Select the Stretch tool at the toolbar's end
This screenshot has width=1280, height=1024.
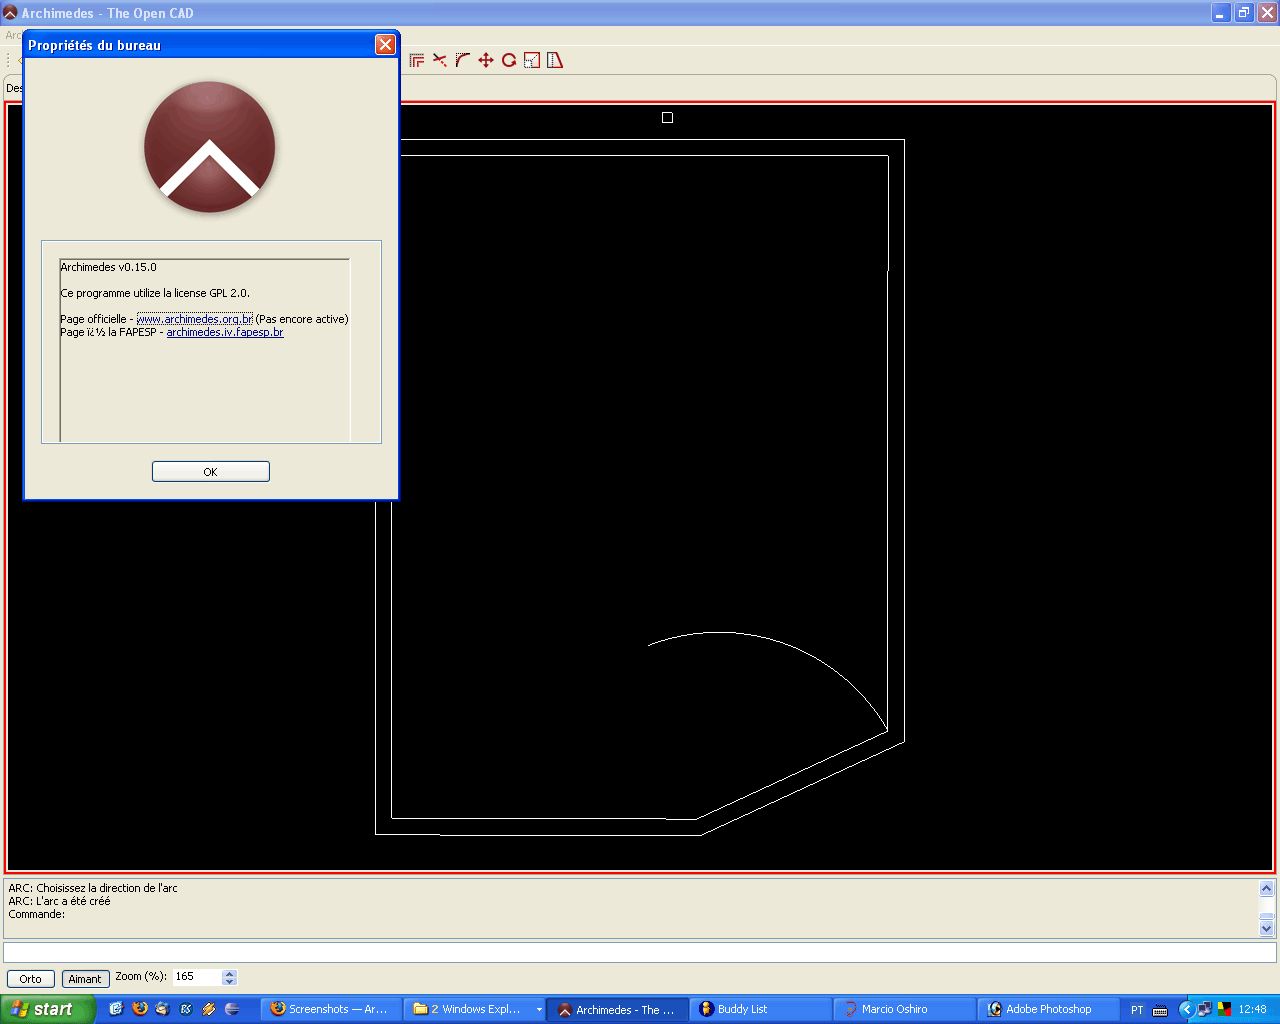[555, 60]
